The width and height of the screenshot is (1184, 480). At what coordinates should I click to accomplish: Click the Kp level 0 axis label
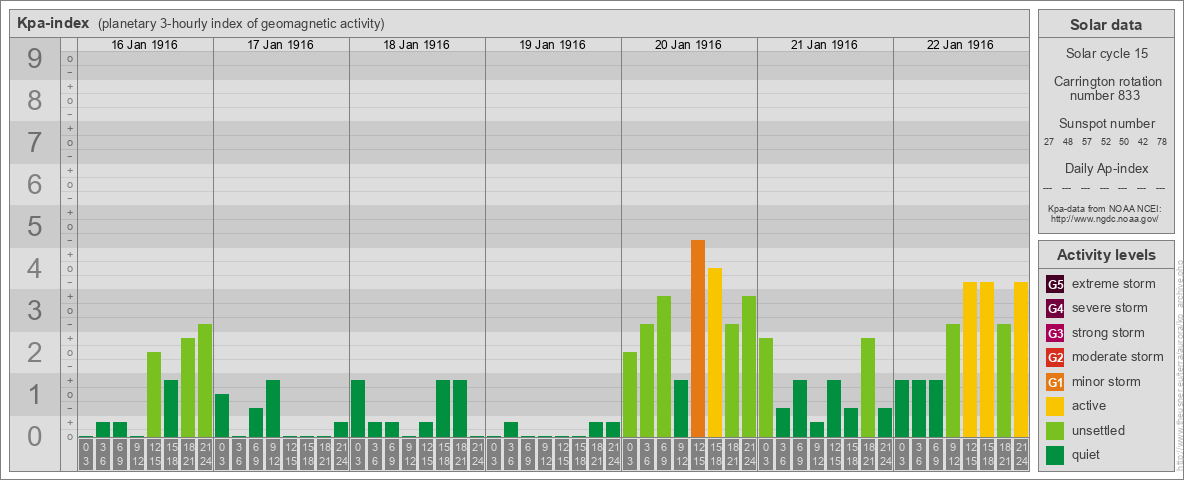click(35, 437)
